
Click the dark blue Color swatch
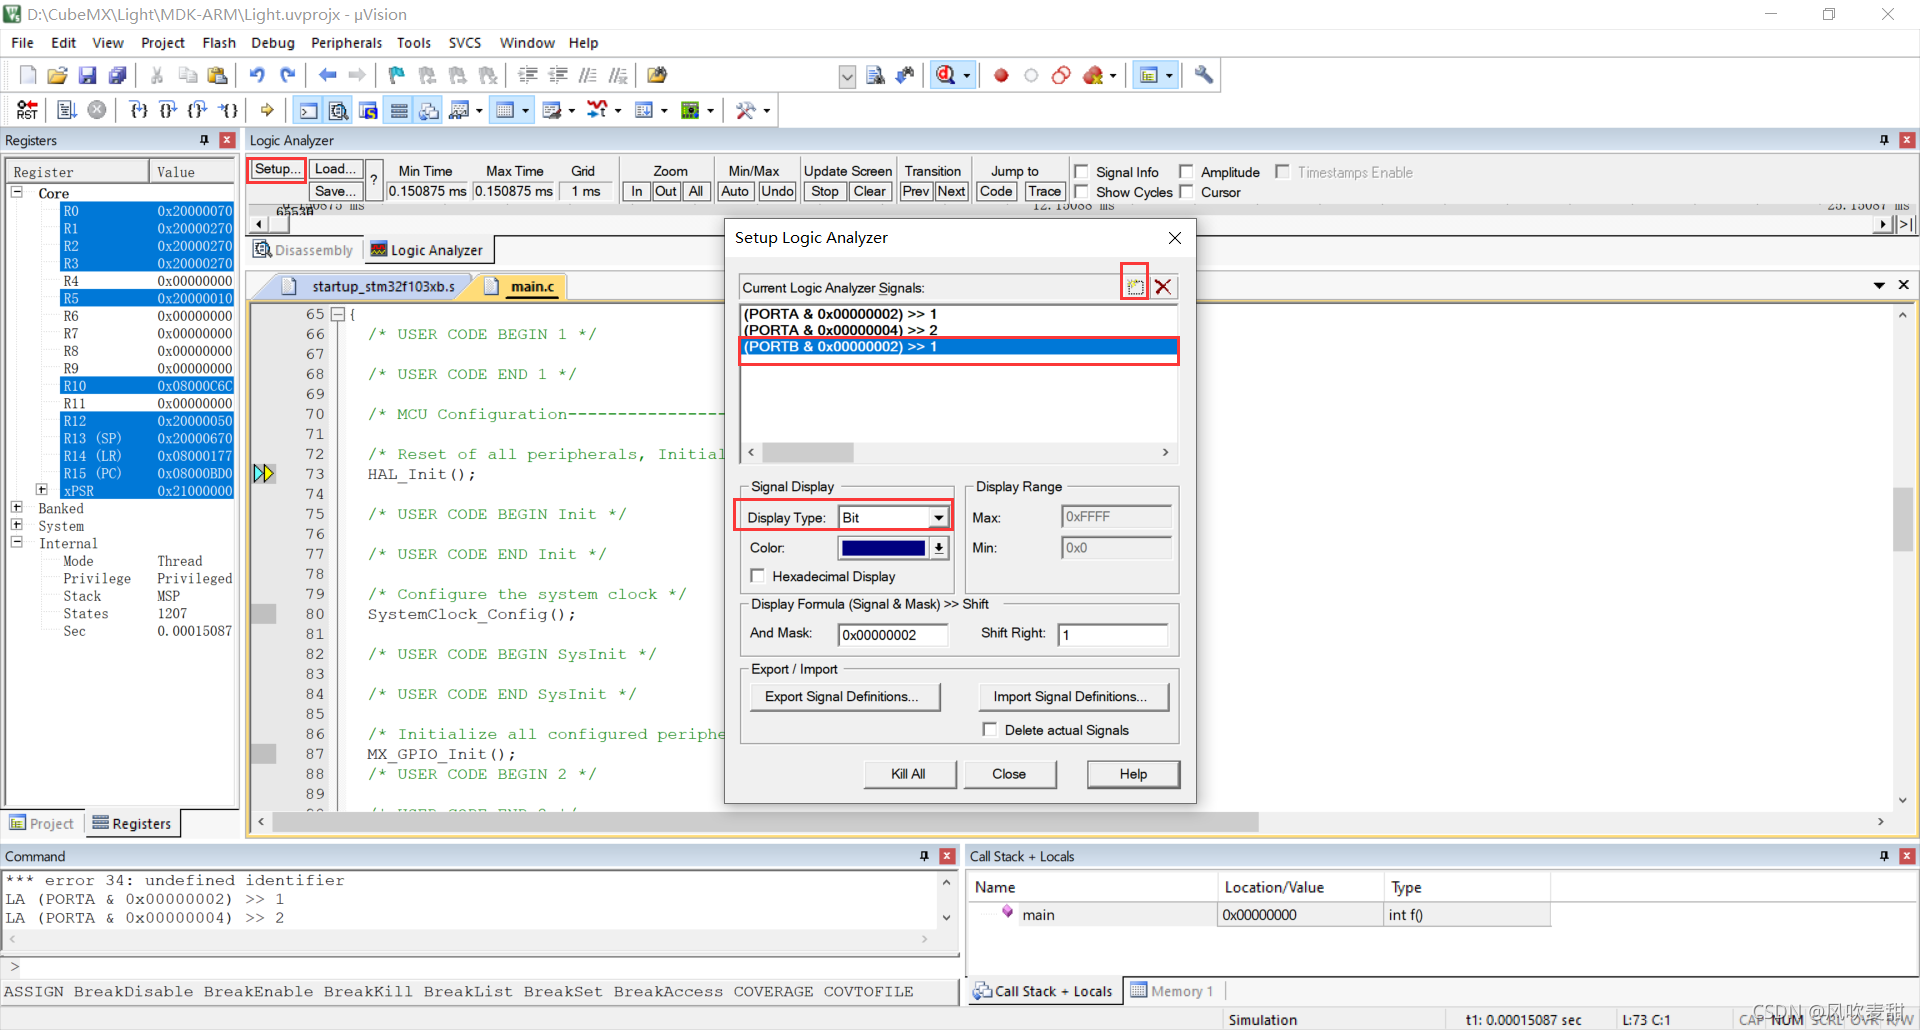[x=883, y=548]
